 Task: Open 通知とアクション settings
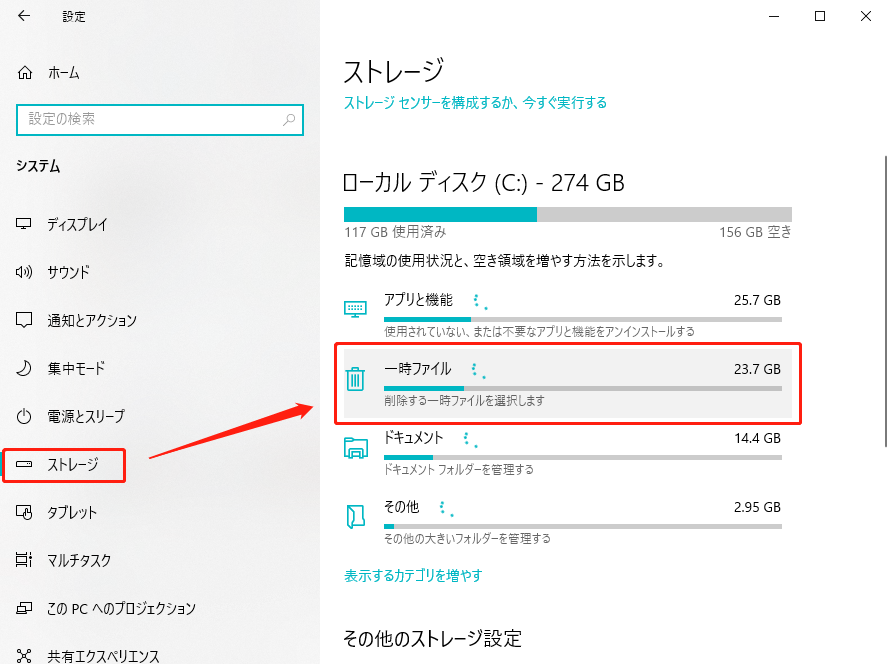(x=160, y=320)
